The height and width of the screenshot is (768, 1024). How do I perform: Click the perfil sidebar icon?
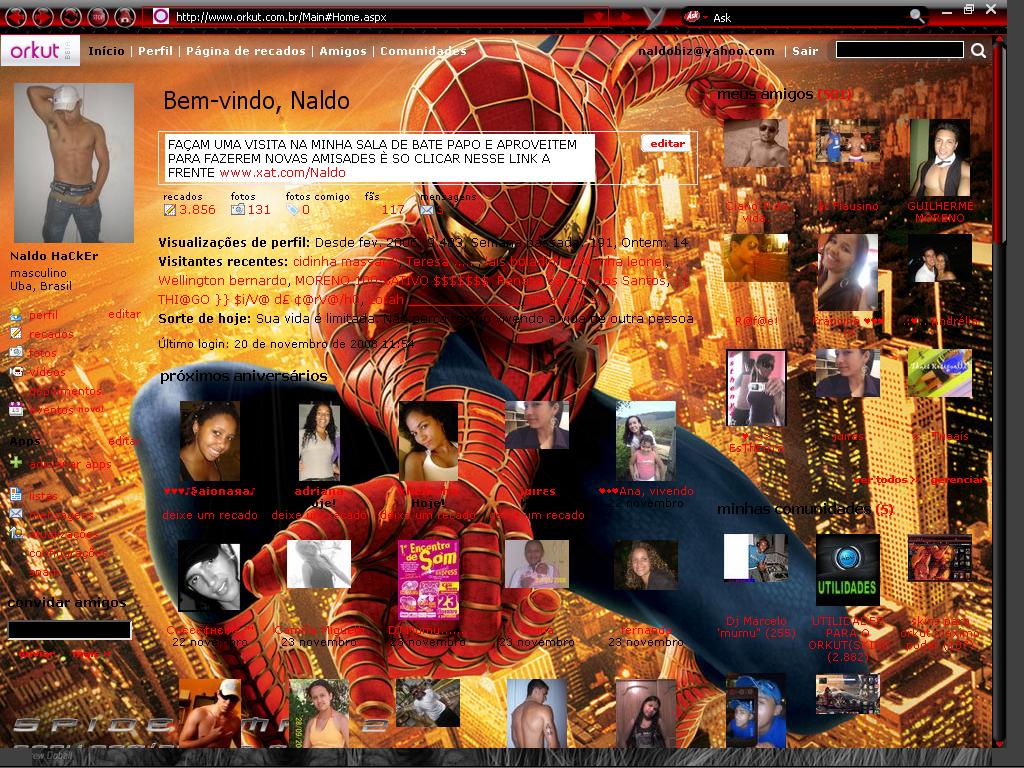(16, 315)
